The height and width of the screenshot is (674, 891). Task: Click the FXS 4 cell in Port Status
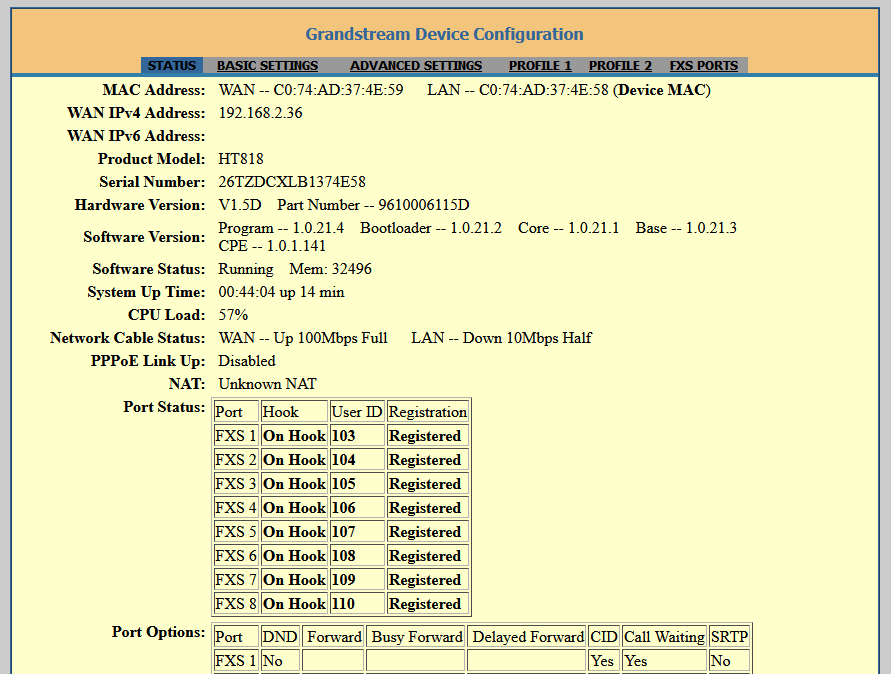pyautogui.click(x=236, y=508)
